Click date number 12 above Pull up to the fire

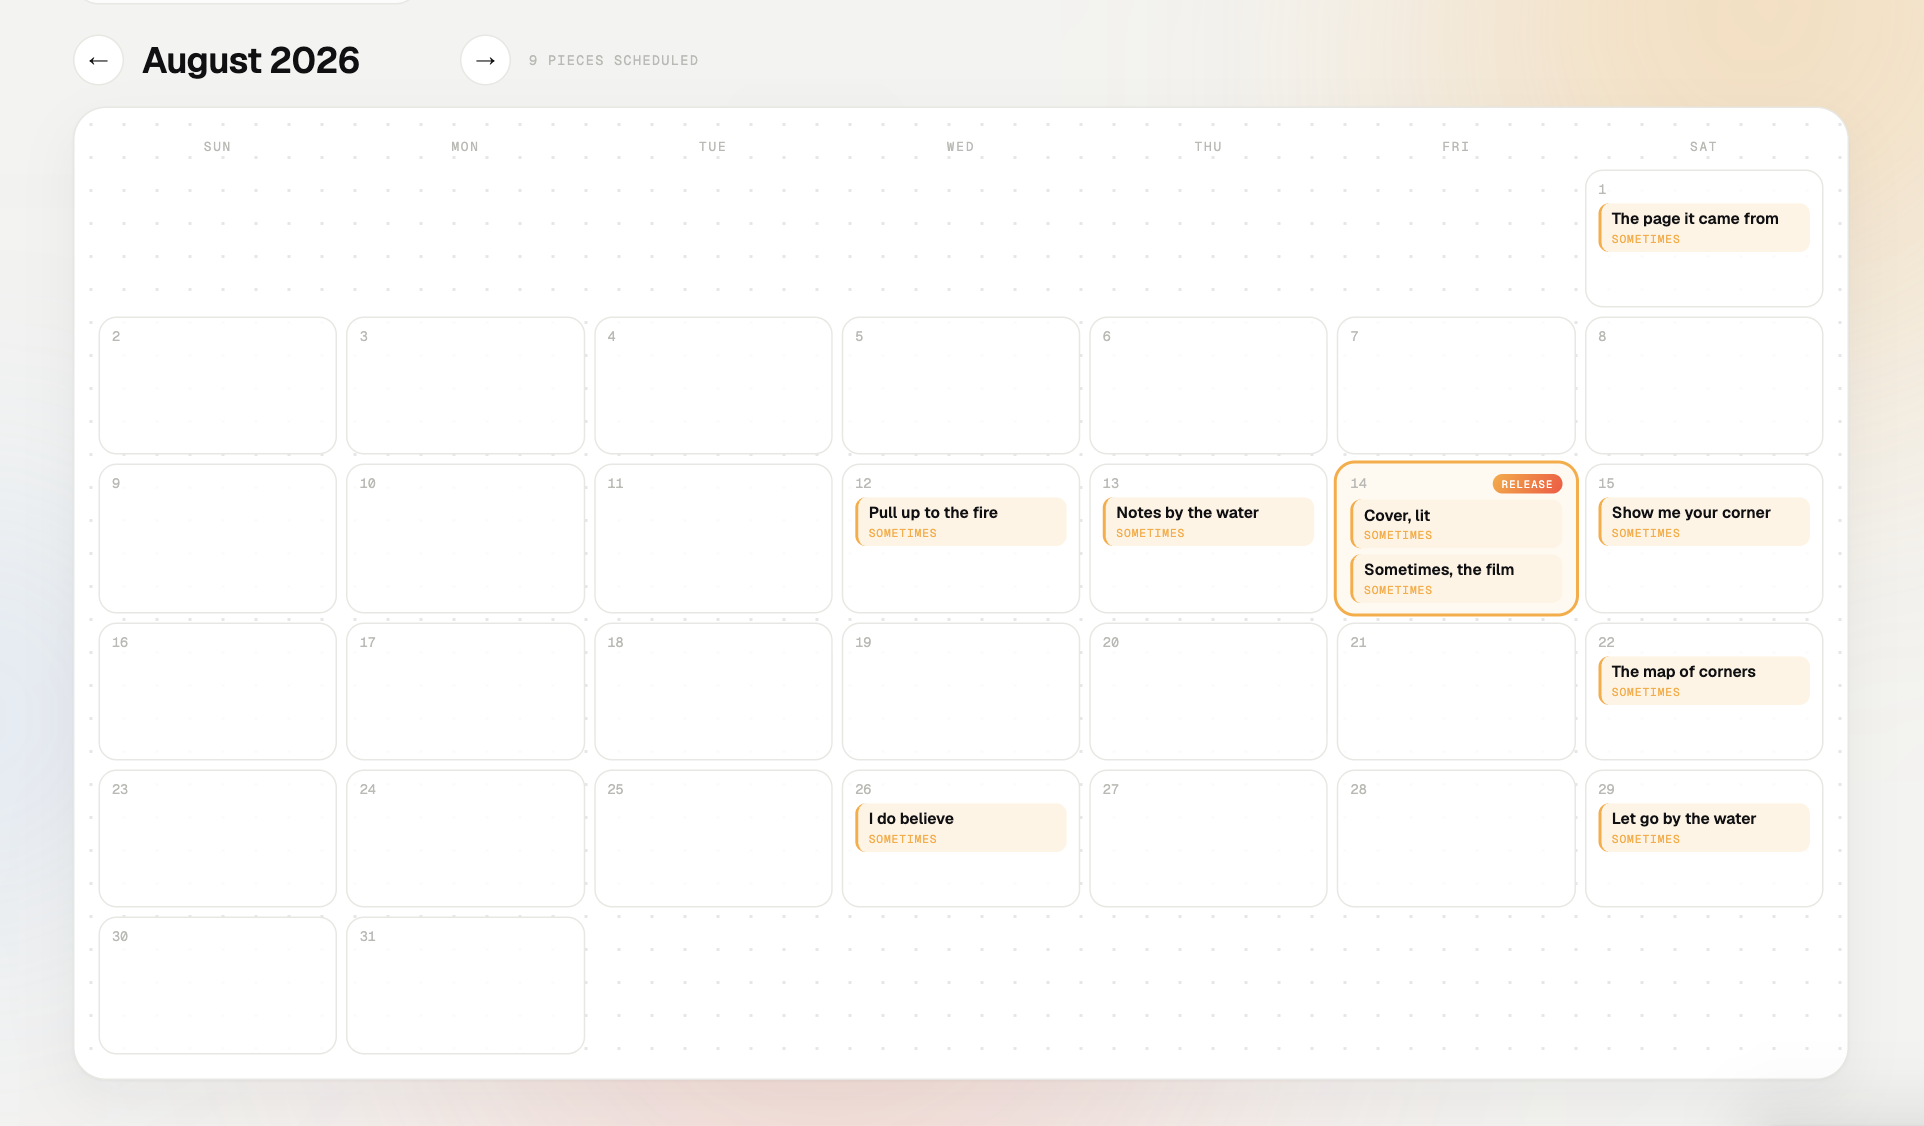click(863, 483)
